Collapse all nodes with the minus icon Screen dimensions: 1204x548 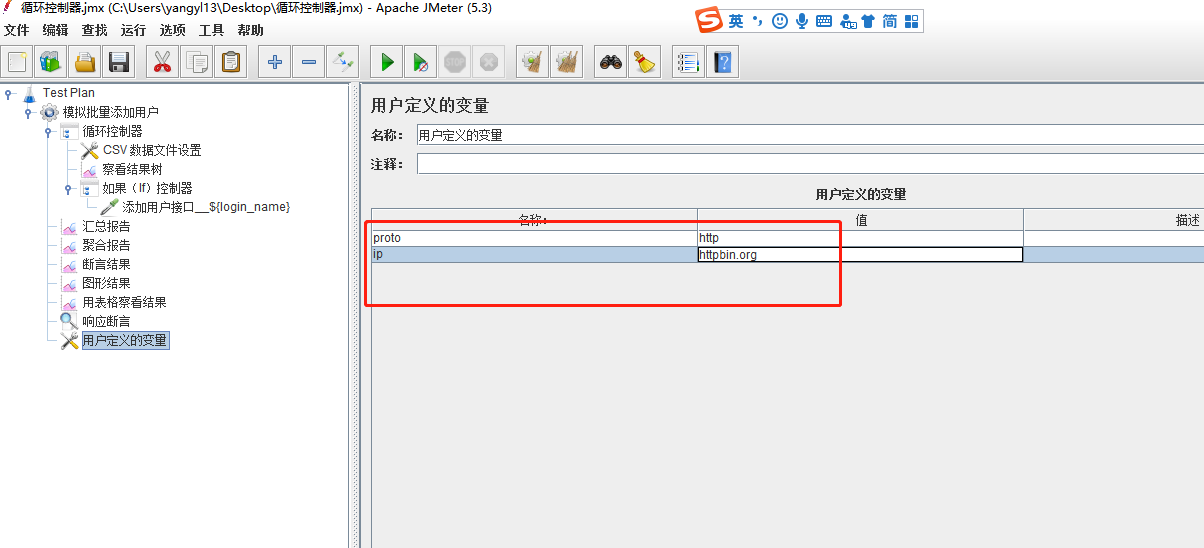coord(308,62)
